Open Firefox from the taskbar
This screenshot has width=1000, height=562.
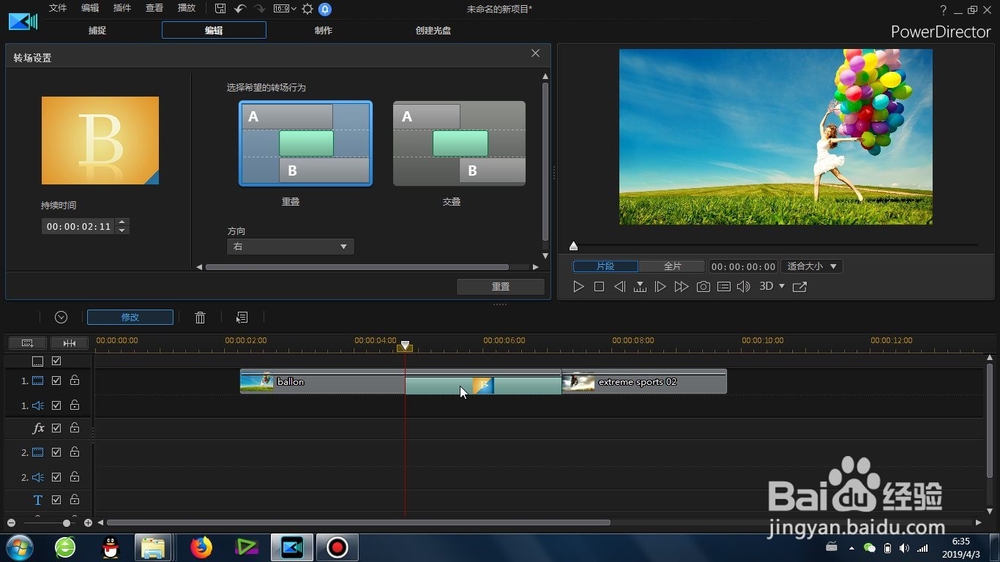(x=201, y=547)
